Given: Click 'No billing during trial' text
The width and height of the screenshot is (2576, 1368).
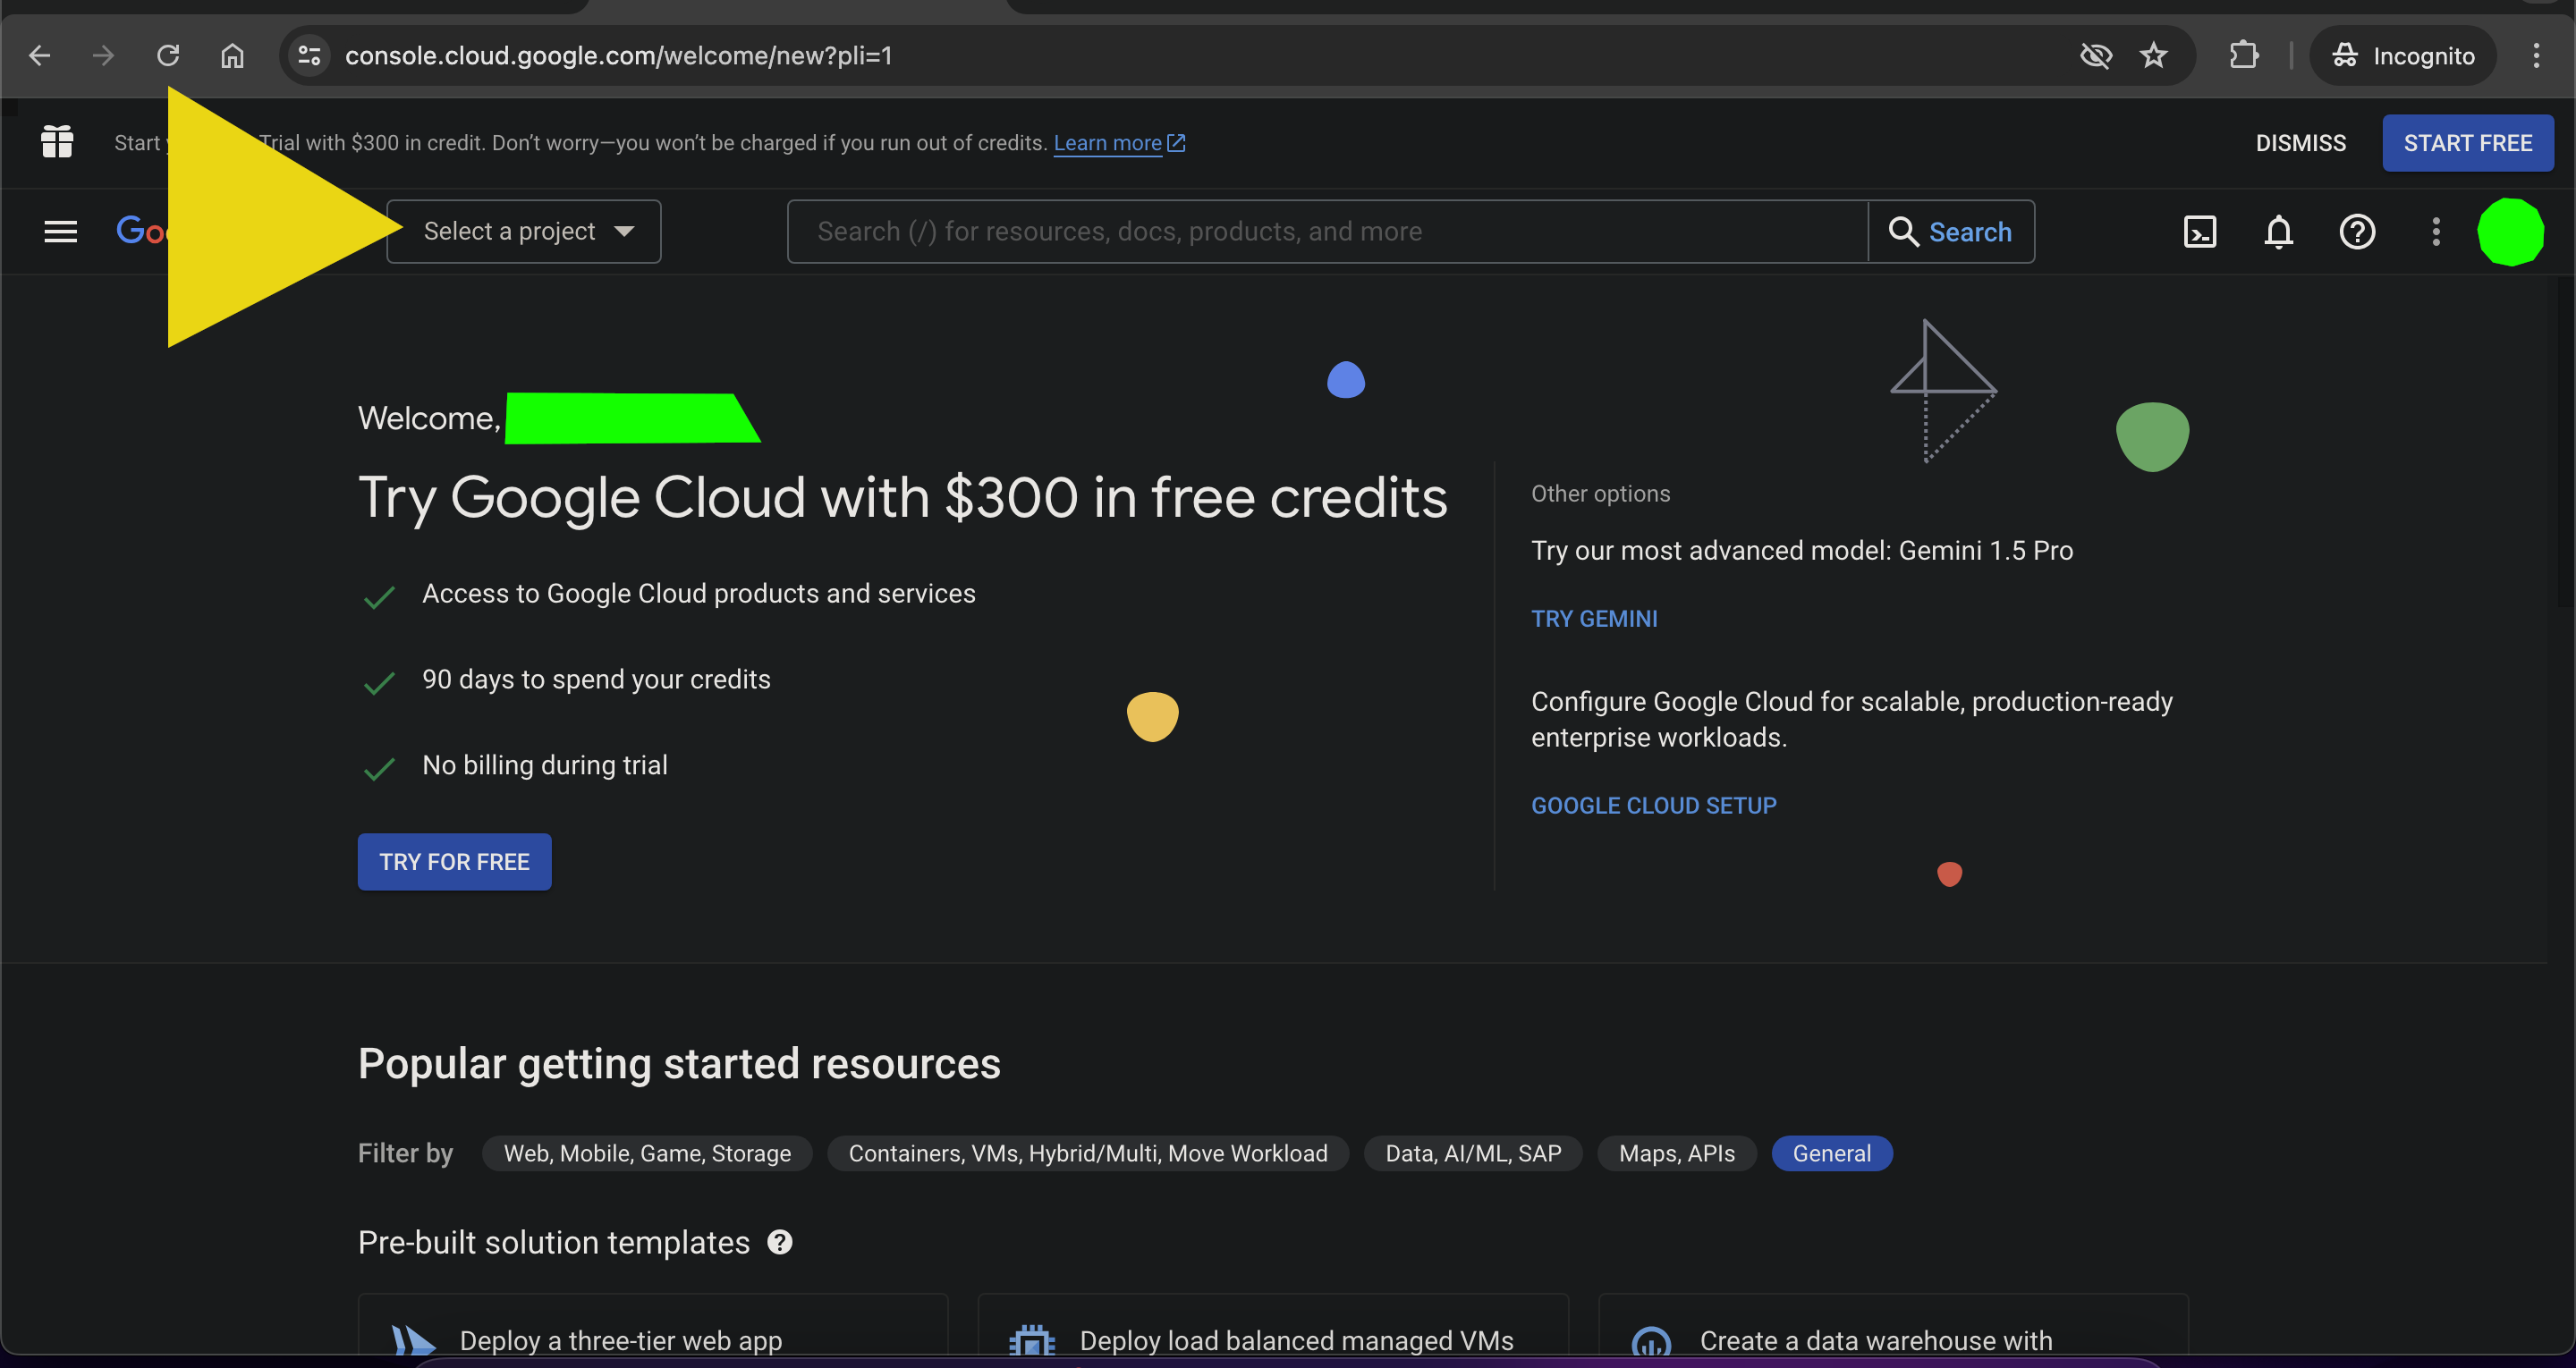Looking at the screenshot, I should tap(545, 766).
